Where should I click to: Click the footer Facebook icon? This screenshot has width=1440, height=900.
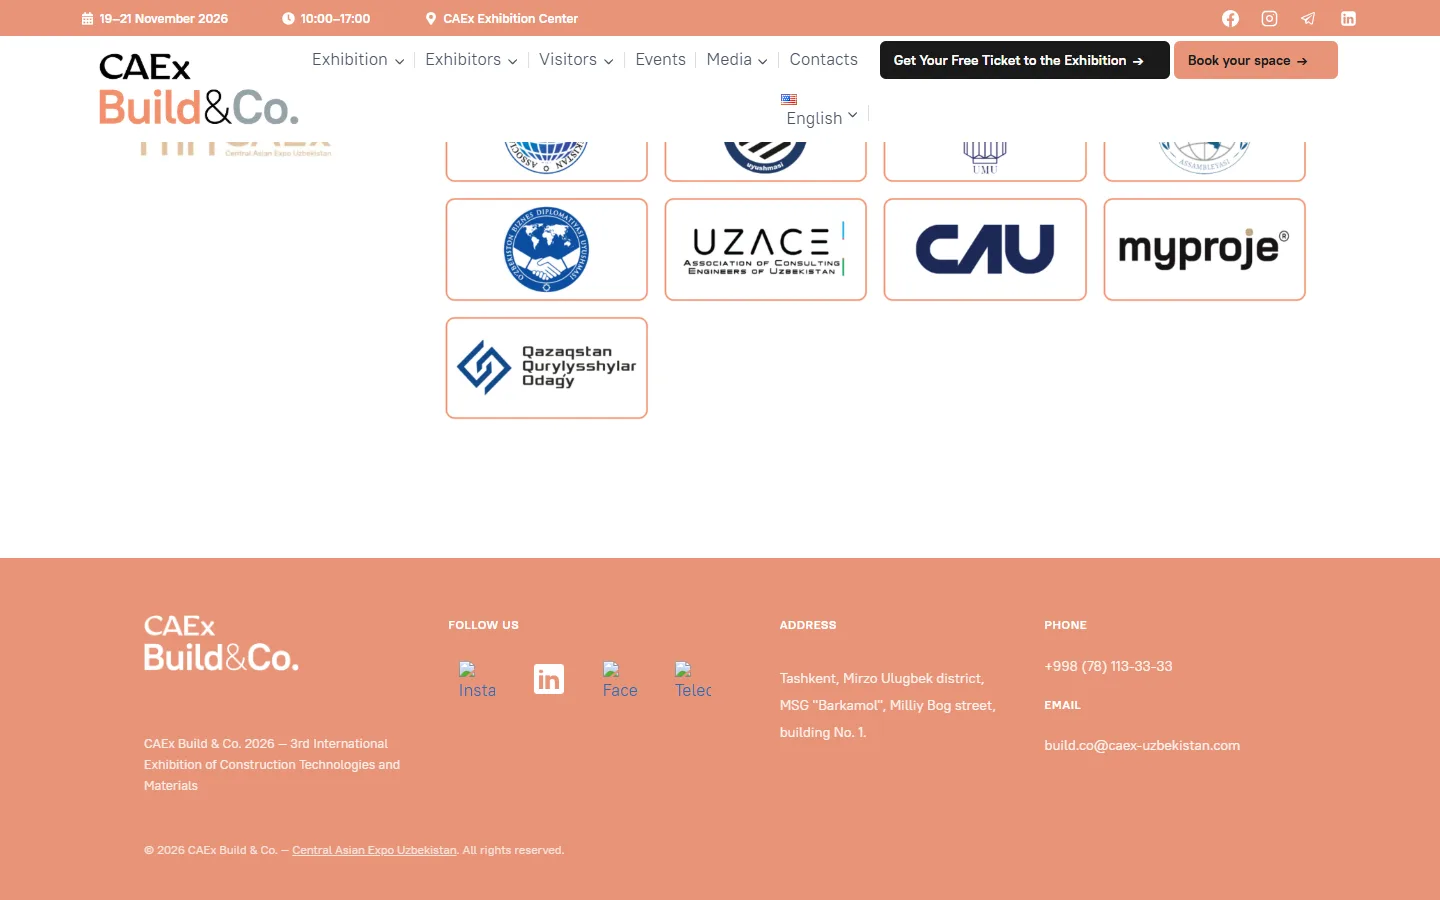(x=620, y=680)
